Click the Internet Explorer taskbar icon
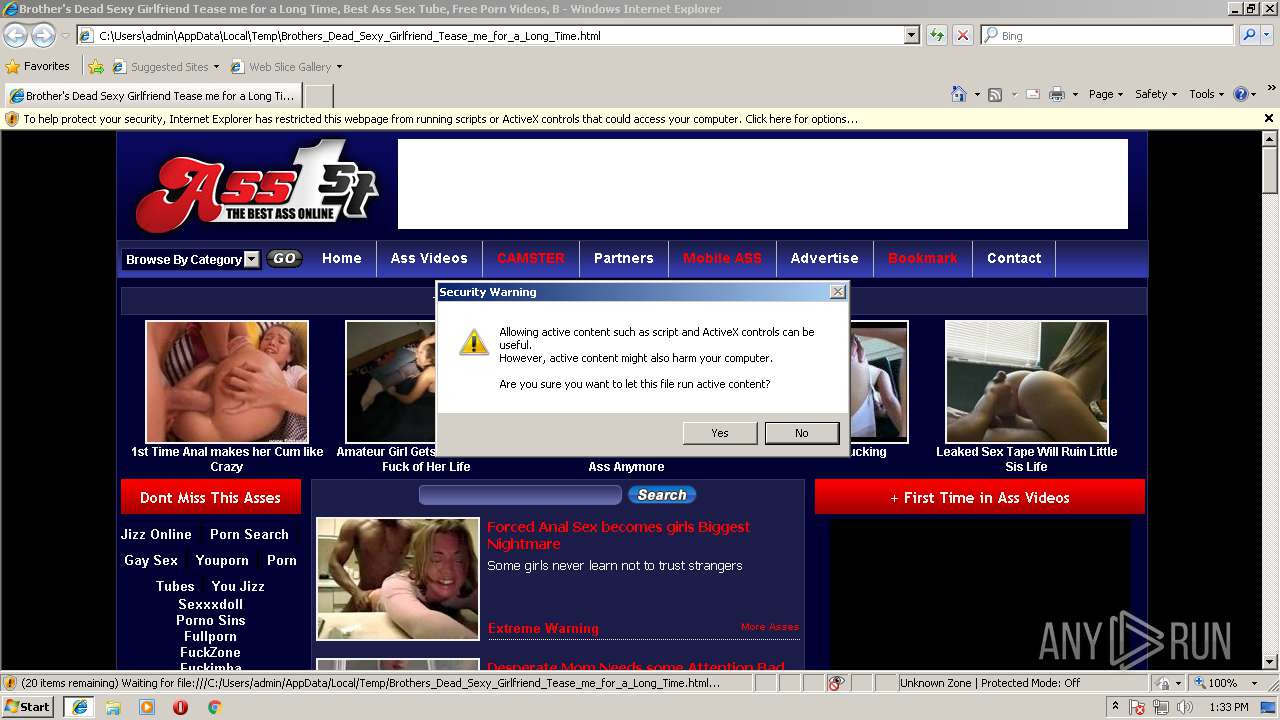Viewport: 1280px width, 720px height. click(79, 707)
